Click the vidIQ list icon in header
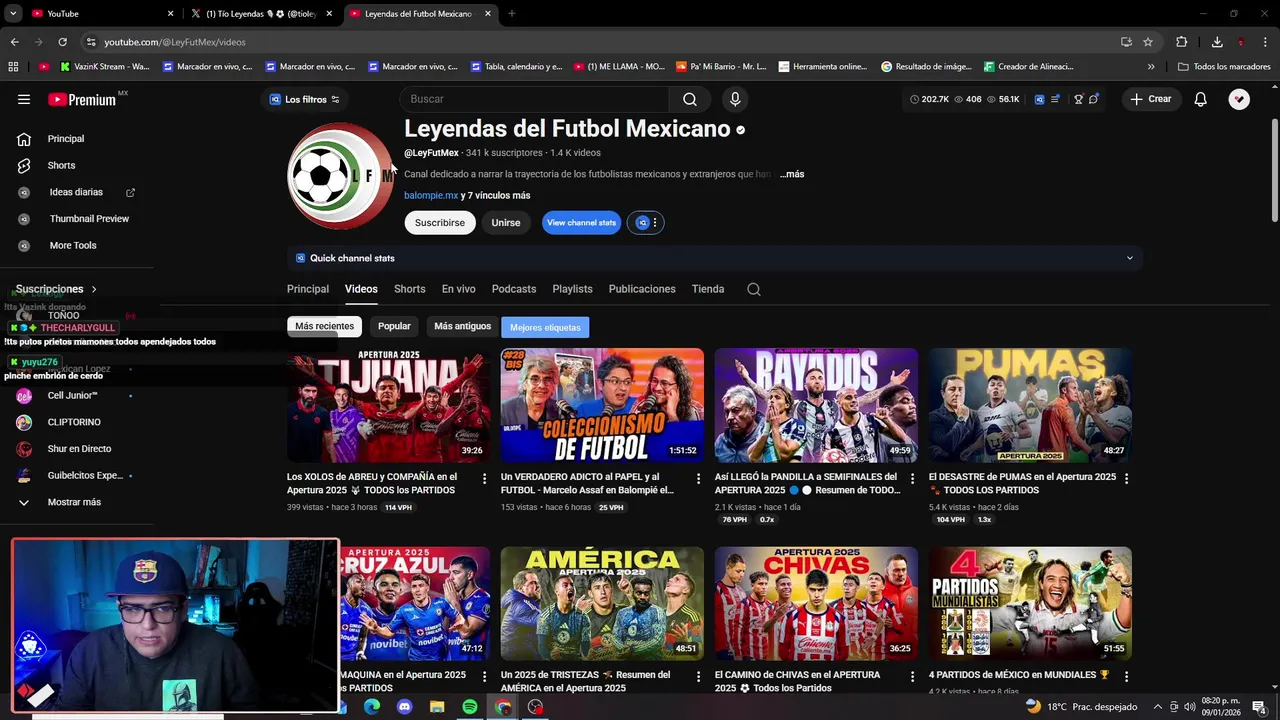The image size is (1280, 720). click(1055, 99)
